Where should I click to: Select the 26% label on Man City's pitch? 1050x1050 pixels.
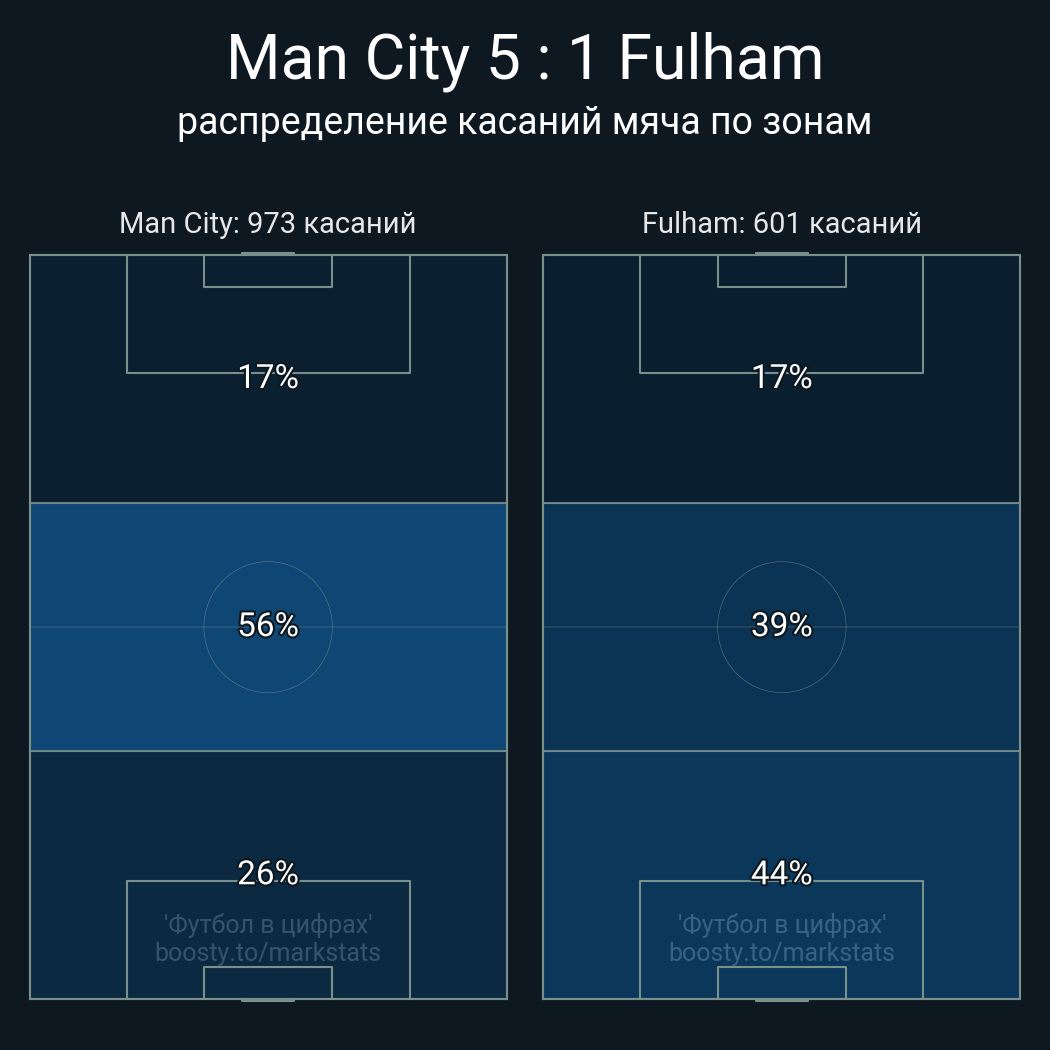click(268, 873)
